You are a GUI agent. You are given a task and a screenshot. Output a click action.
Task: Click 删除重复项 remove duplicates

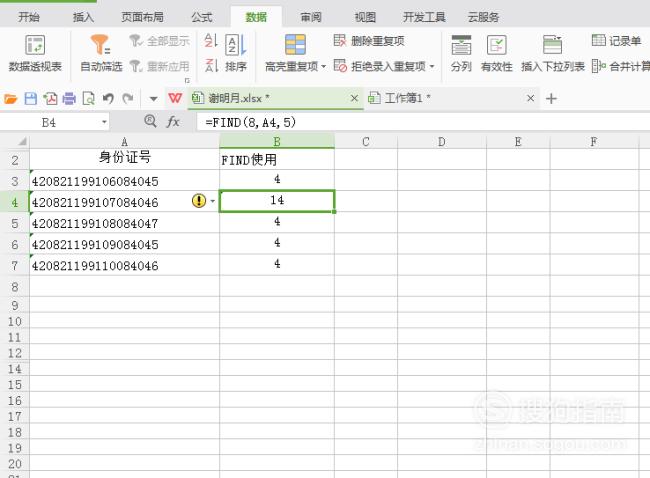click(x=369, y=41)
